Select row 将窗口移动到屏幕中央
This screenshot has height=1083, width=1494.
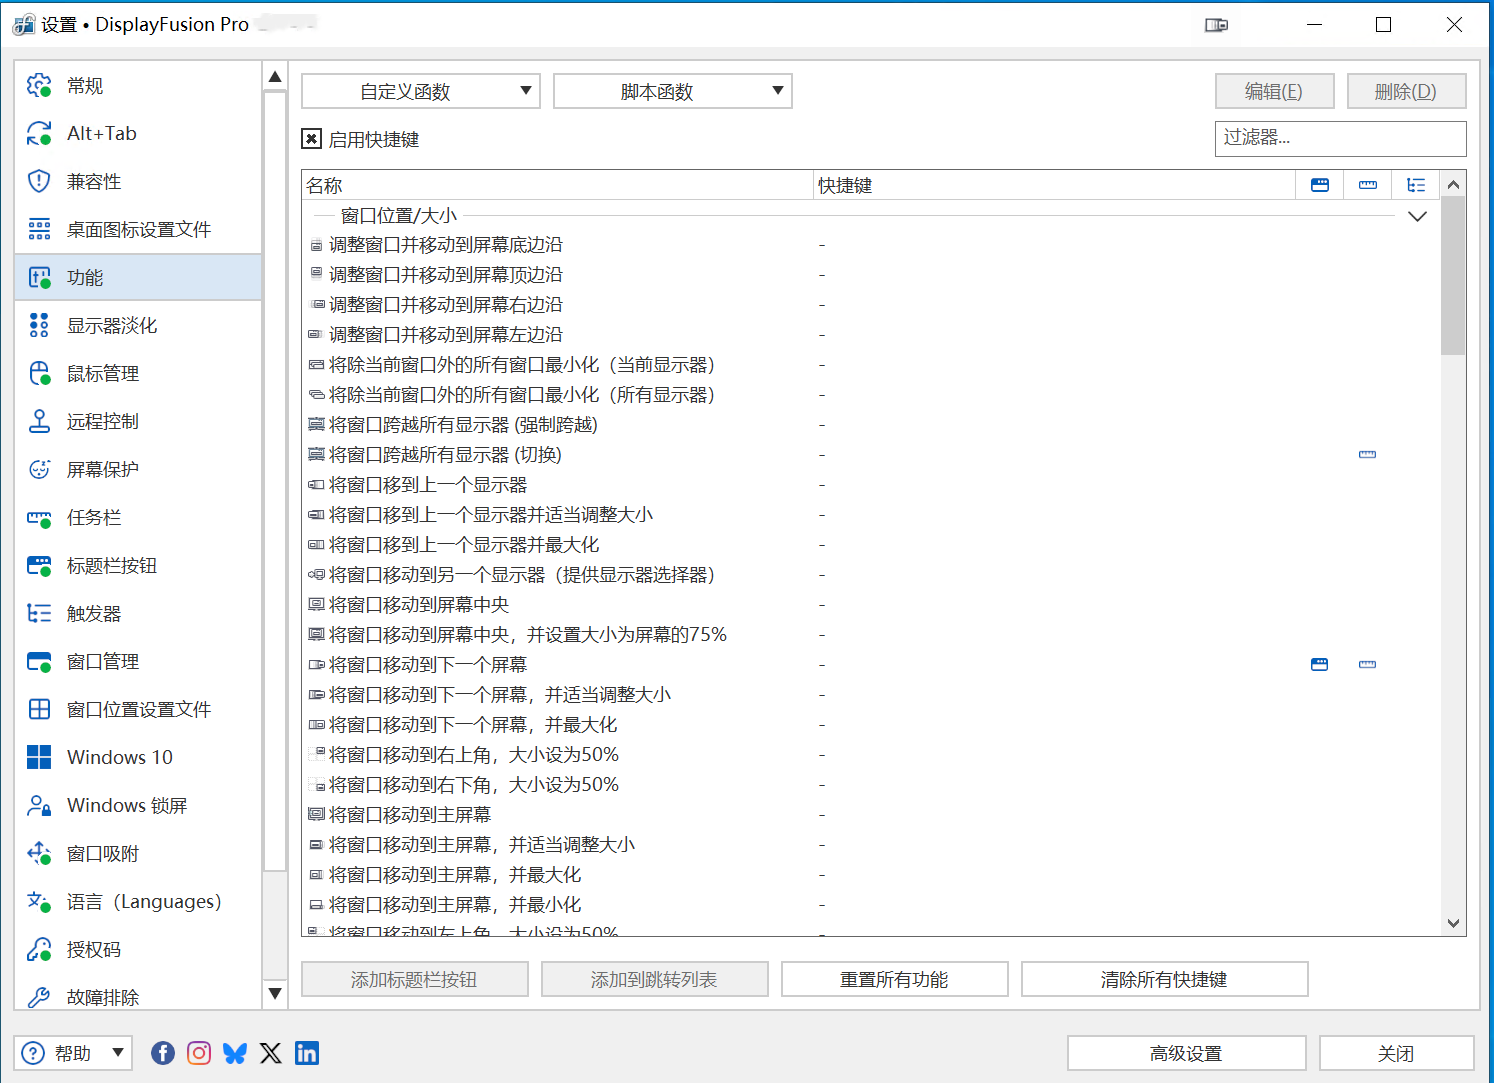coord(871,605)
